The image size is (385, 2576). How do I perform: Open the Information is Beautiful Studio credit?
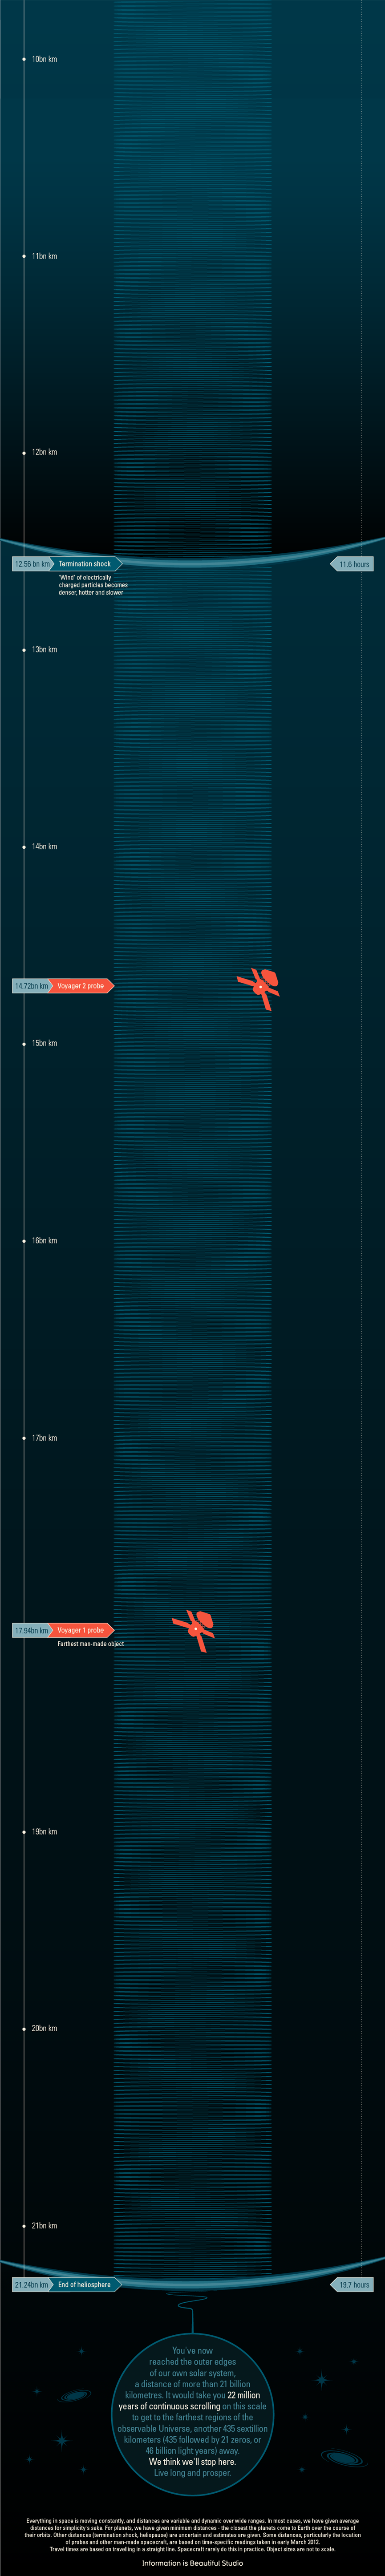pos(192,2563)
